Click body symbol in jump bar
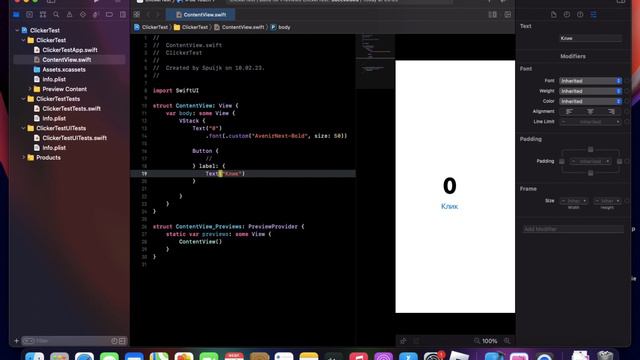The height and width of the screenshot is (360, 640). [x=280, y=27]
